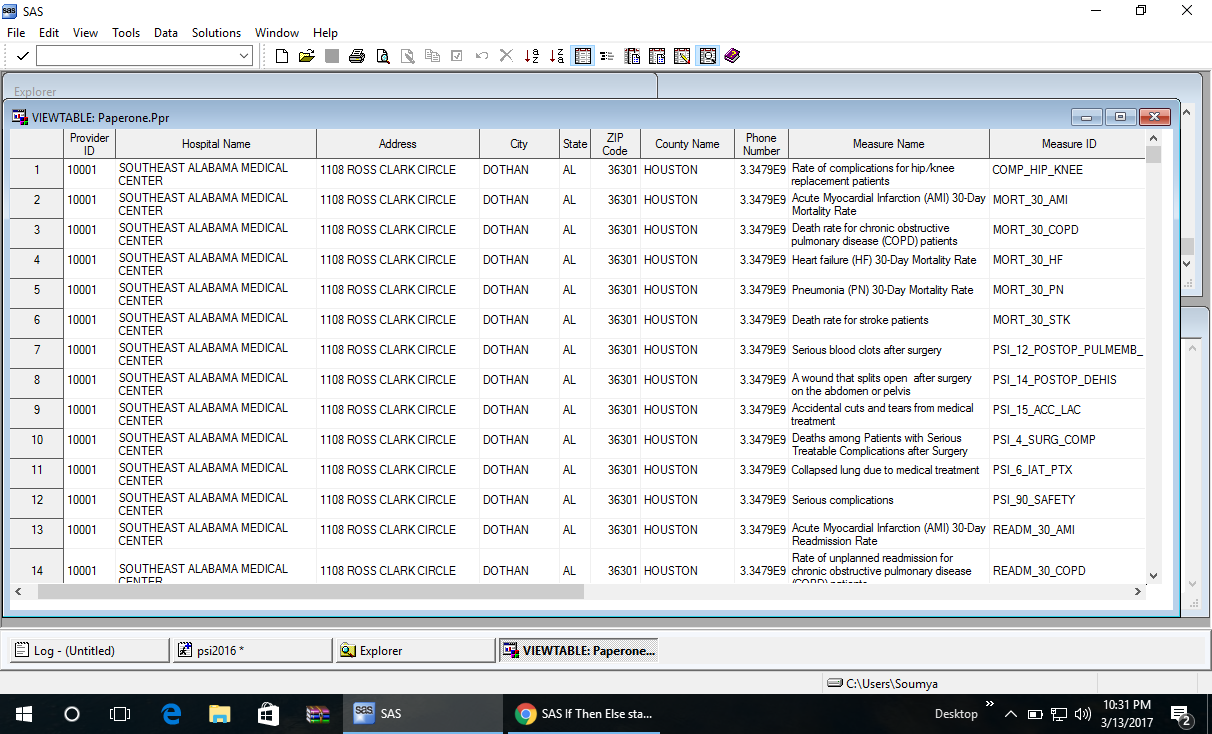Screen dimensions: 1212x734
Task: Click the Hospital Name column header
Action: tap(216, 144)
